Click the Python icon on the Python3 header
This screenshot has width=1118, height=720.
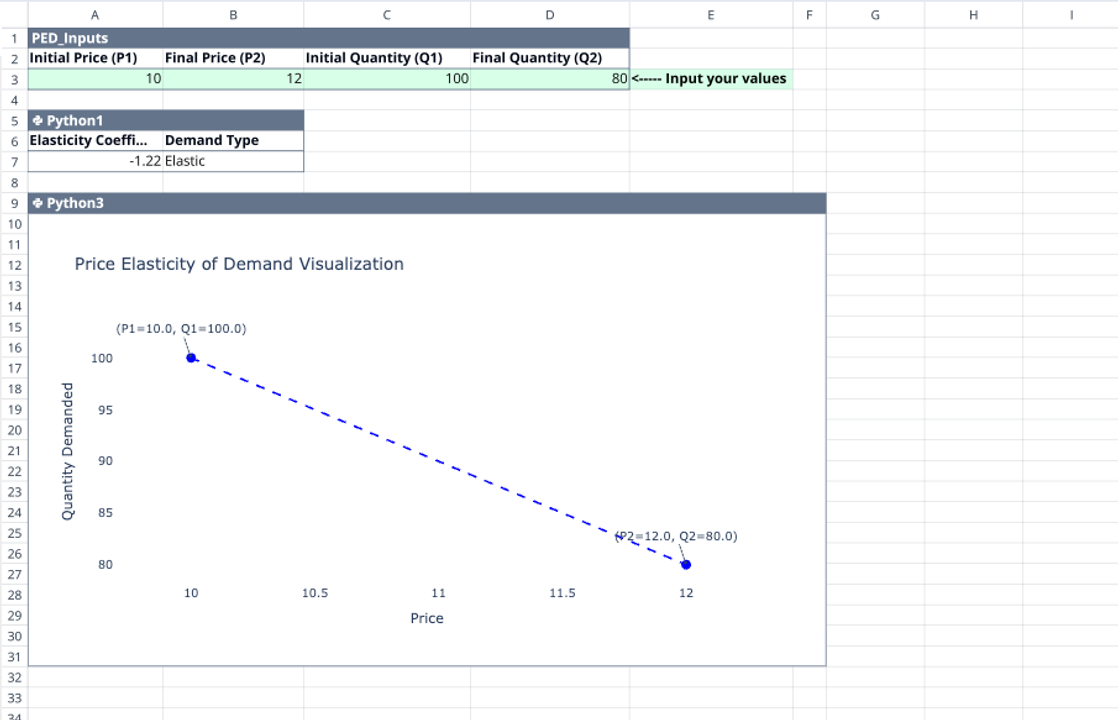pos(38,203)
